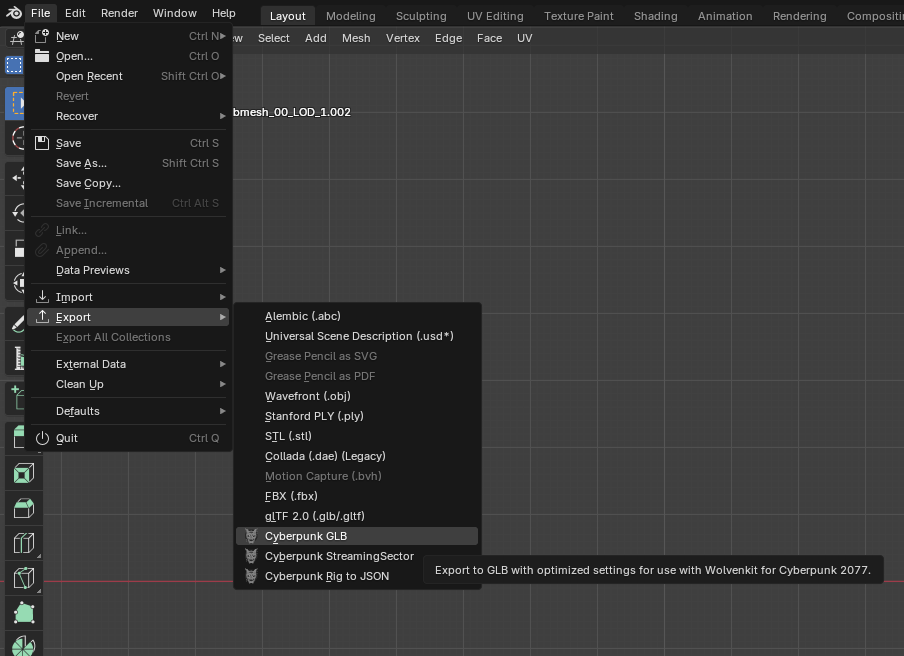Open the UV Editing workspace tab

[x=495, y=16]
